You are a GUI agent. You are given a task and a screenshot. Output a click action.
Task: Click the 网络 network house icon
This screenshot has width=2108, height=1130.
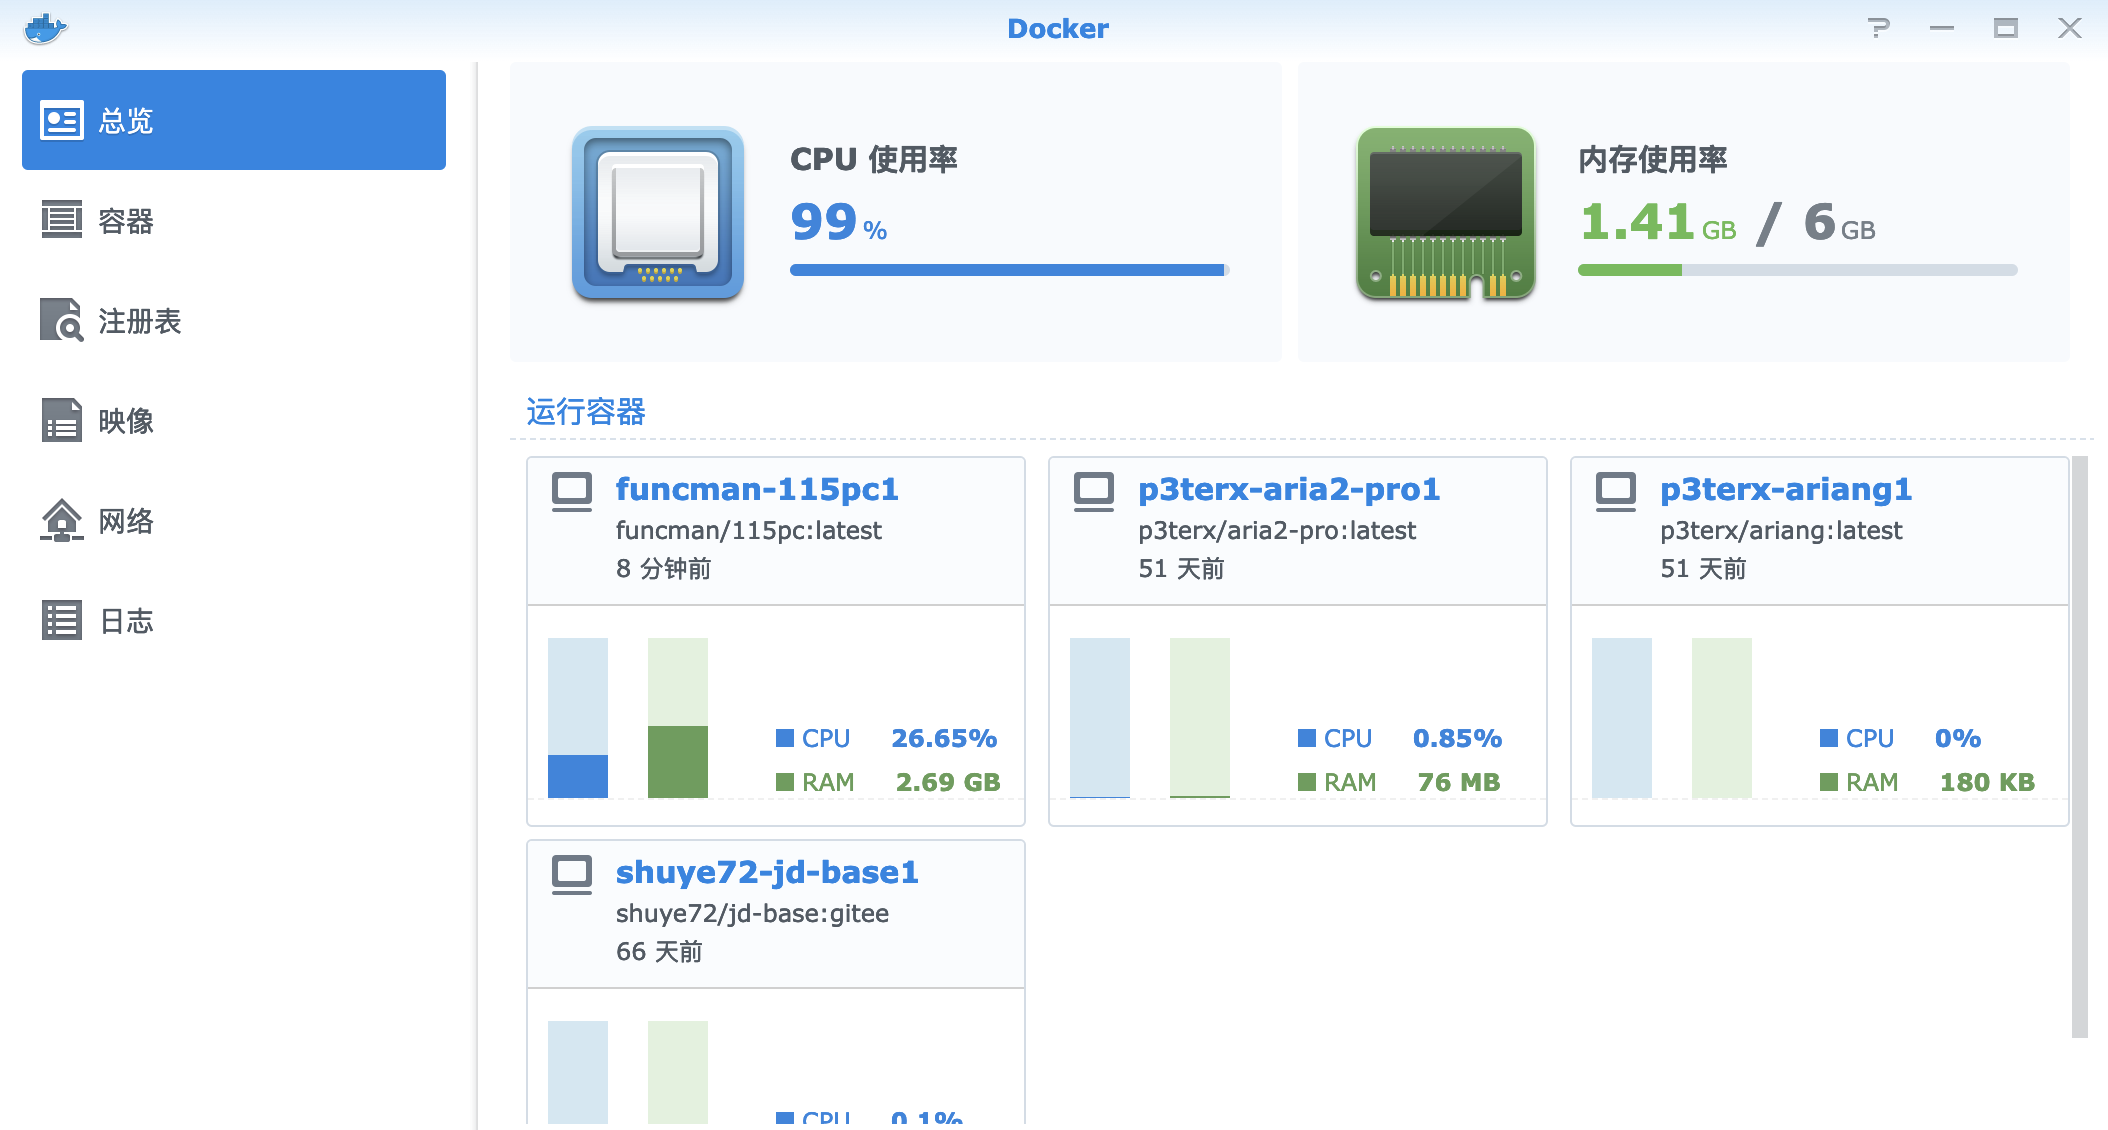[x=62, y=520]
